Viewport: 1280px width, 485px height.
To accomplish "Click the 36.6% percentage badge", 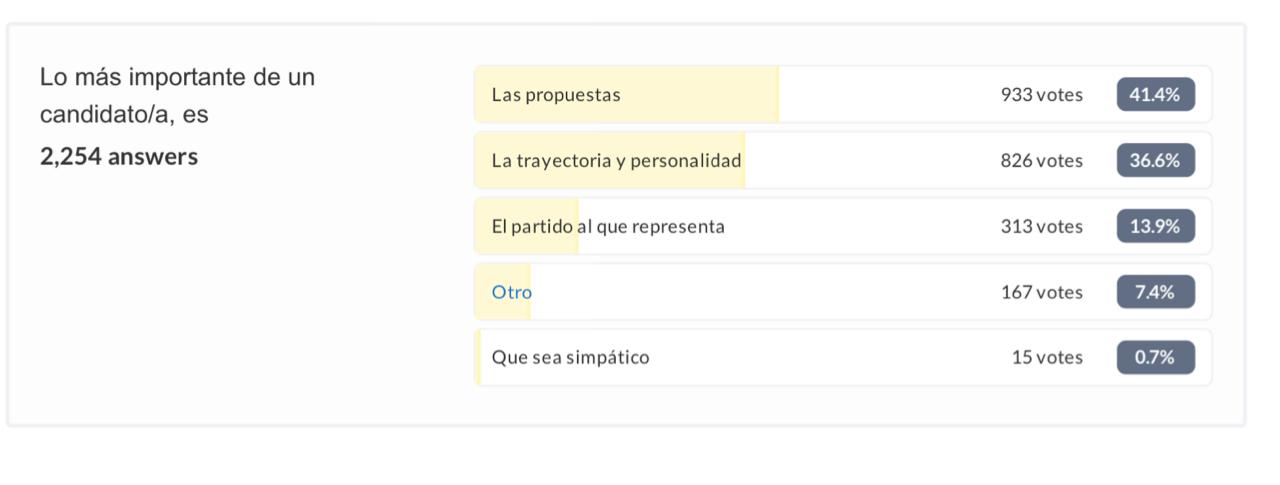I will (1155, 160).
